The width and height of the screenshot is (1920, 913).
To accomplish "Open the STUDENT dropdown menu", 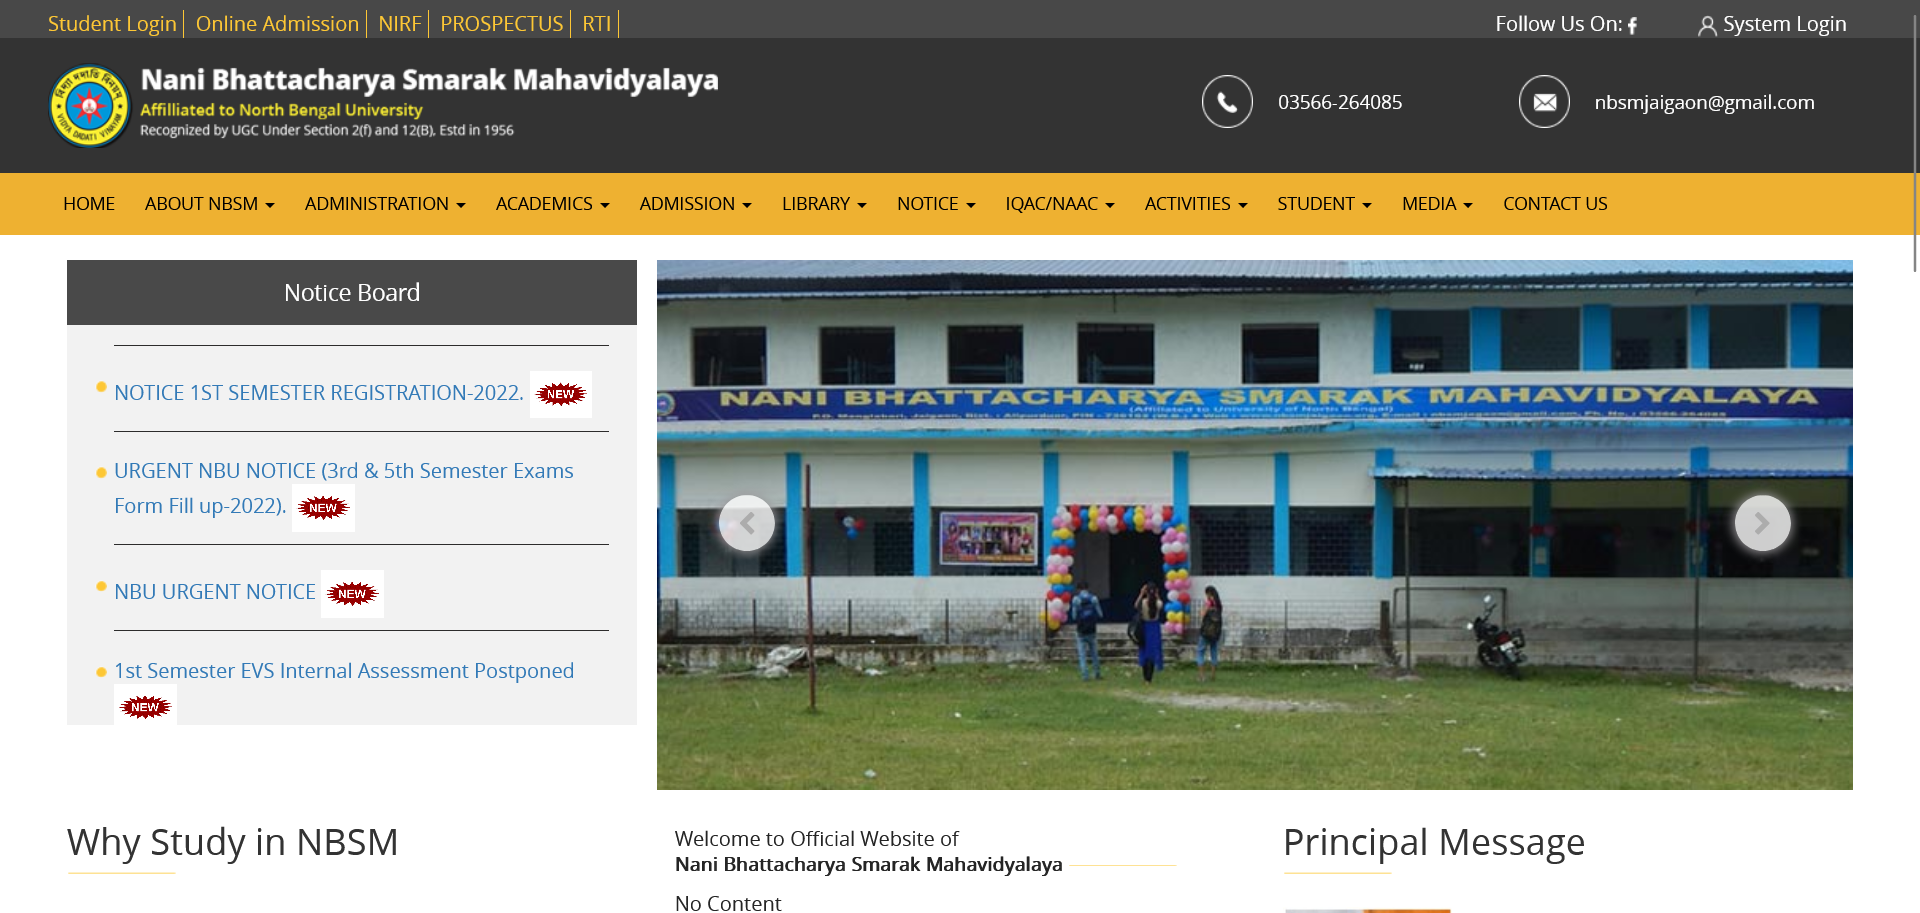I will click(x=1324, y=204).
